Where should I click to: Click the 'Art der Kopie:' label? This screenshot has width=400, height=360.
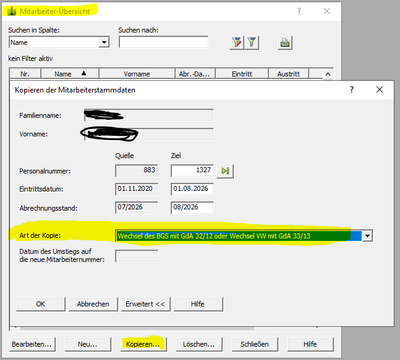[x=40, y=235]
